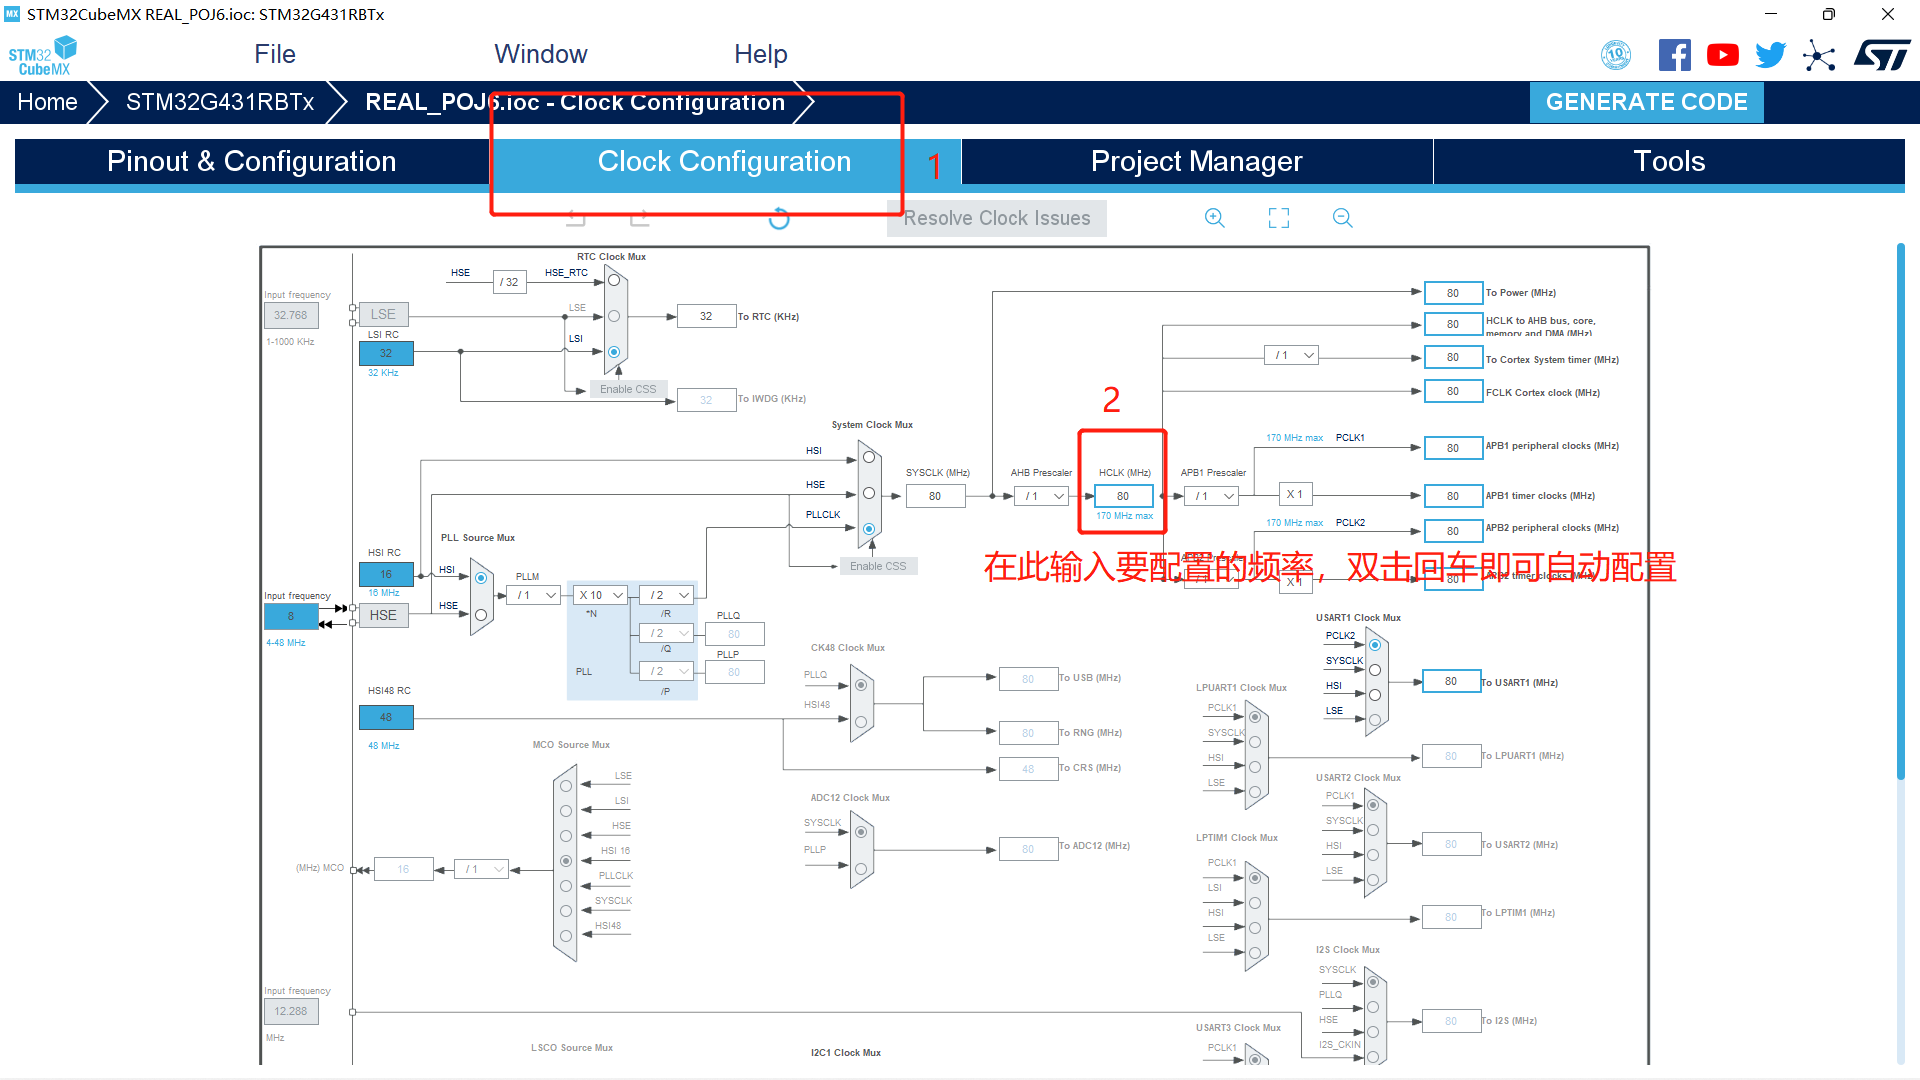Open the Facebook icon link

click(1674, 55)
